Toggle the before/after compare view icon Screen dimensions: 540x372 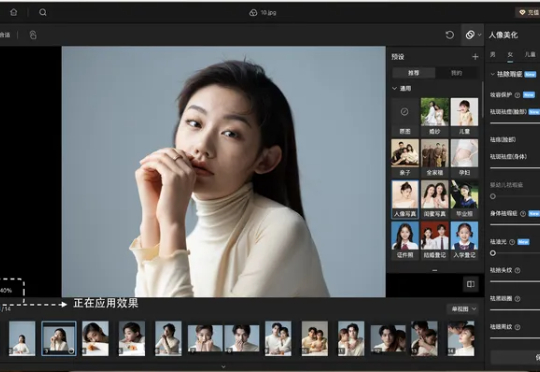471,284
